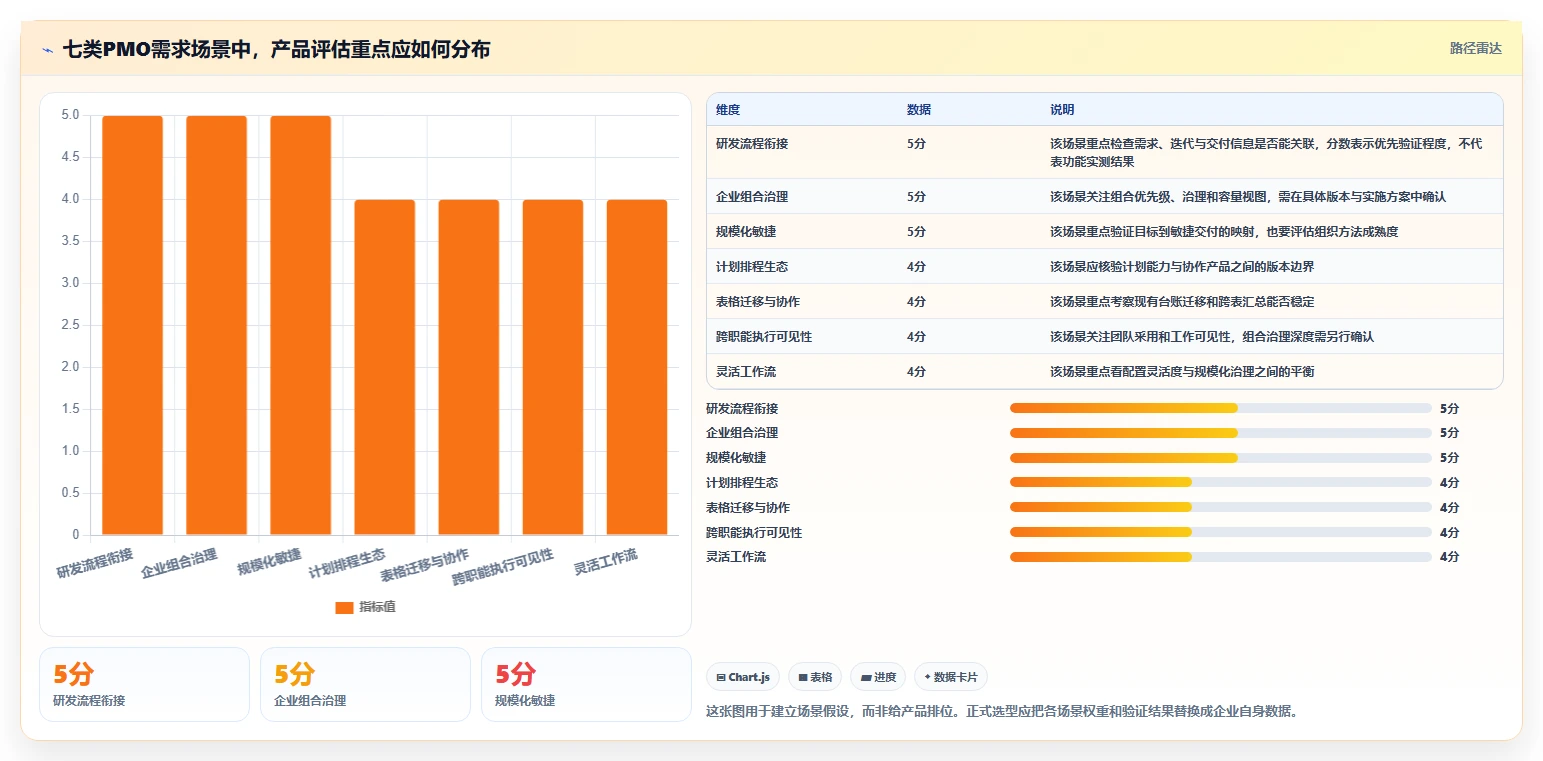The height and width of the screenshot is (761, 1543).
Task: Click the 计划排程生态 bar in chart
Action: [385, 367]
